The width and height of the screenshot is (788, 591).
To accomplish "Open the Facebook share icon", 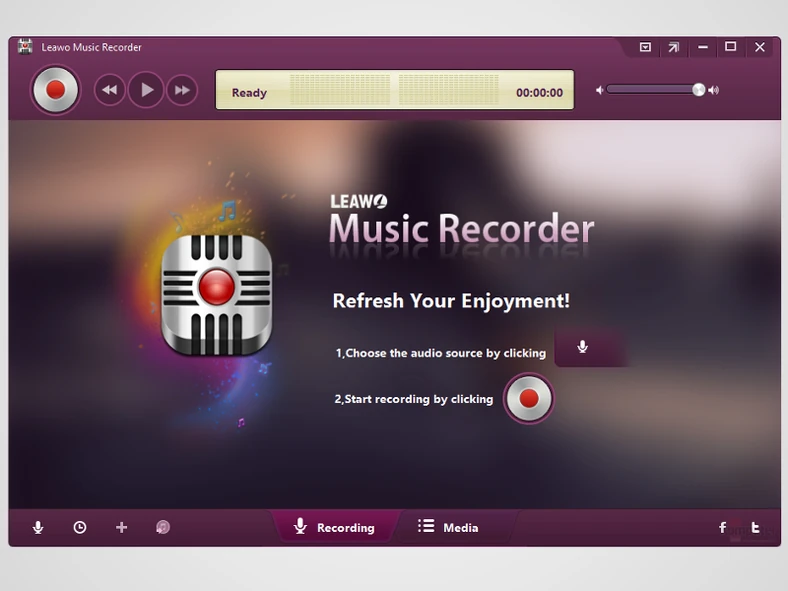I will pyautogui.click(x=722, y=527).
